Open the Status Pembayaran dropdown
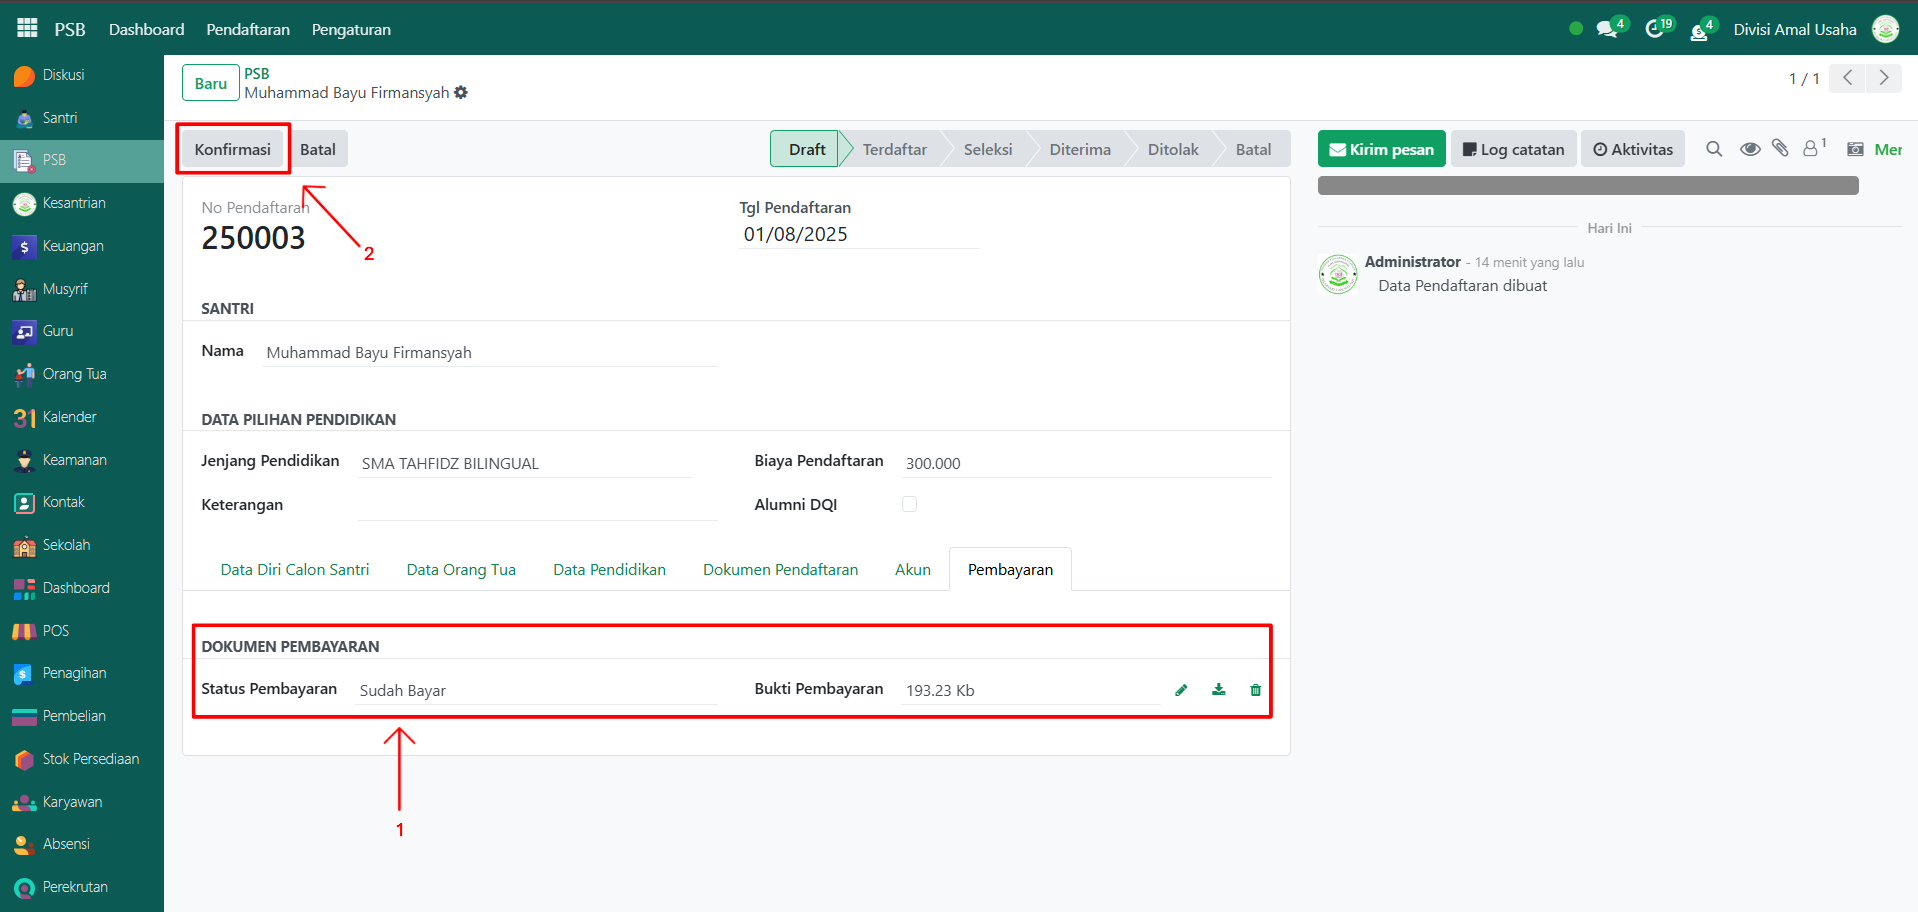Image resolution: width=1918 pixels, height=912 pixels. pos(536,691)
